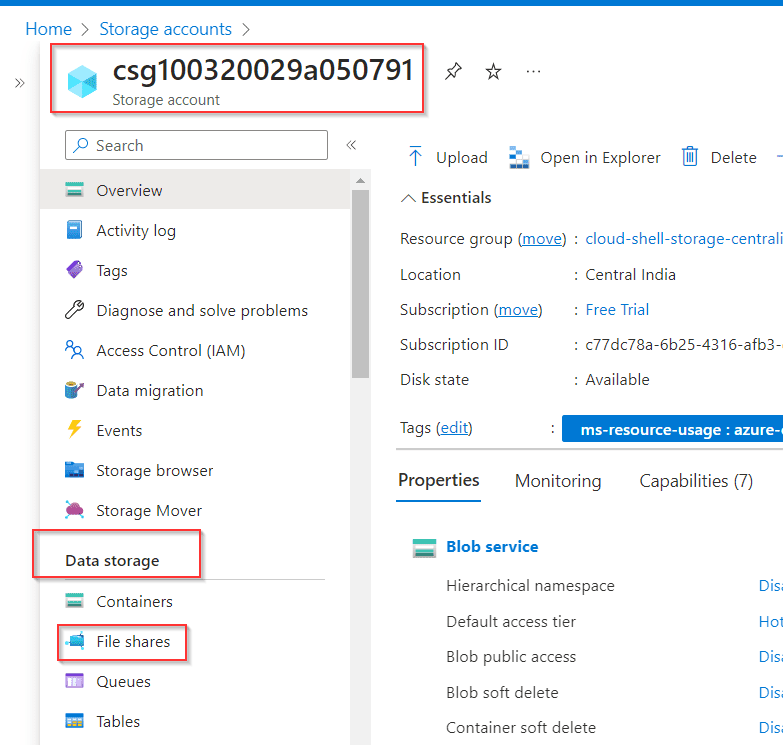Viewport: 783px width, 745px height.
Task: Click edit link next to Tags
Action: coord(454,428)
